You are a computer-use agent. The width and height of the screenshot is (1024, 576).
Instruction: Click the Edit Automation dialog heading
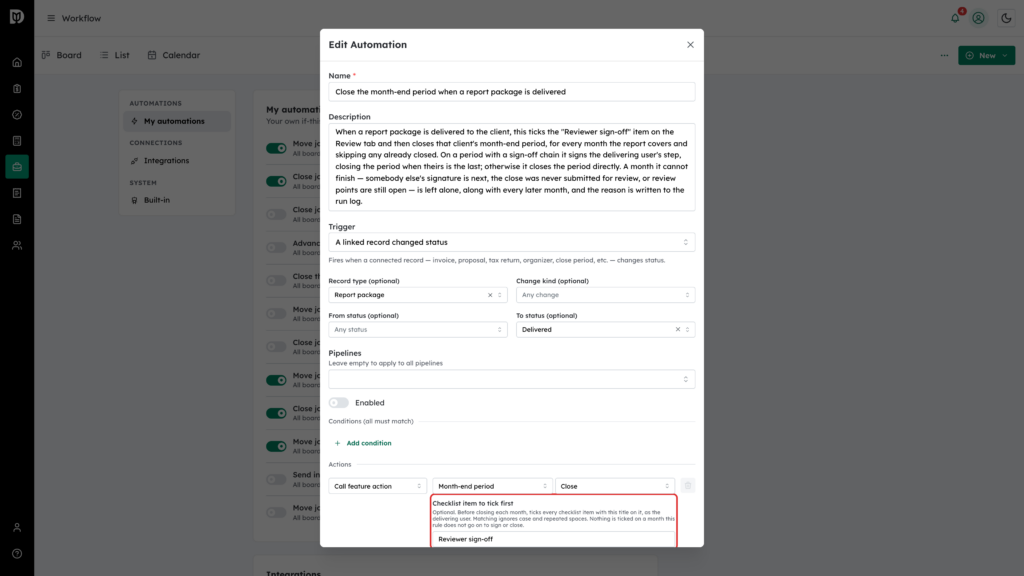point(368,44)
